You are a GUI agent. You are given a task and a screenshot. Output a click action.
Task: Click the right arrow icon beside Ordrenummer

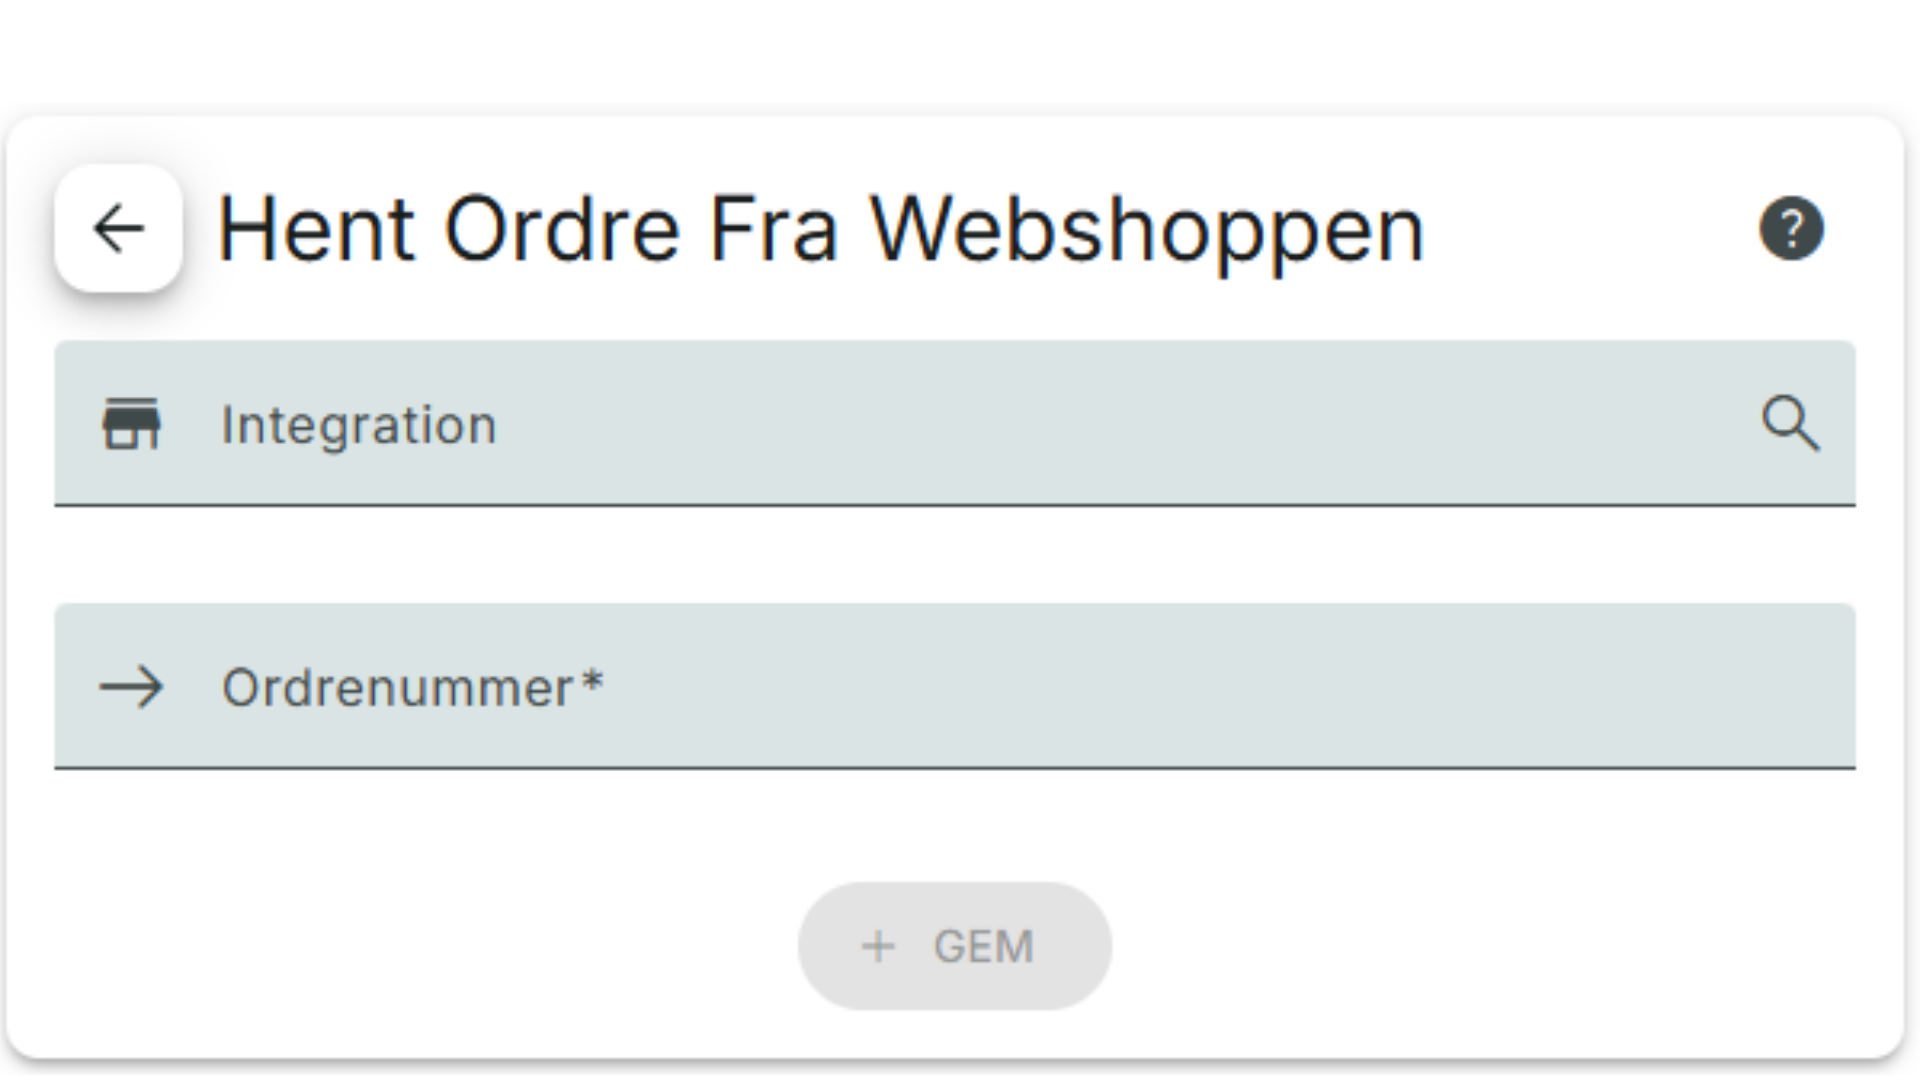coord(131,687)
